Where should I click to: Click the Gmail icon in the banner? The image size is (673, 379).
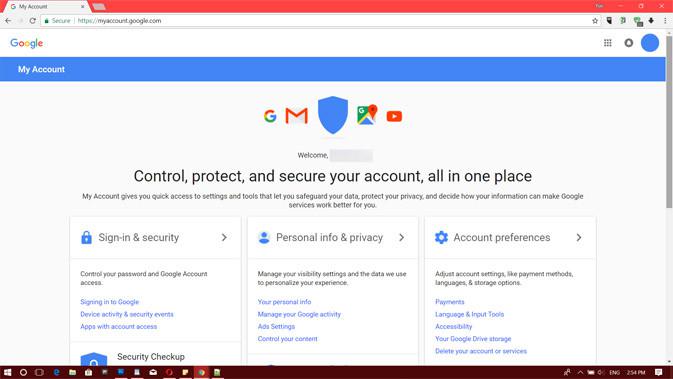pos(297,116)
